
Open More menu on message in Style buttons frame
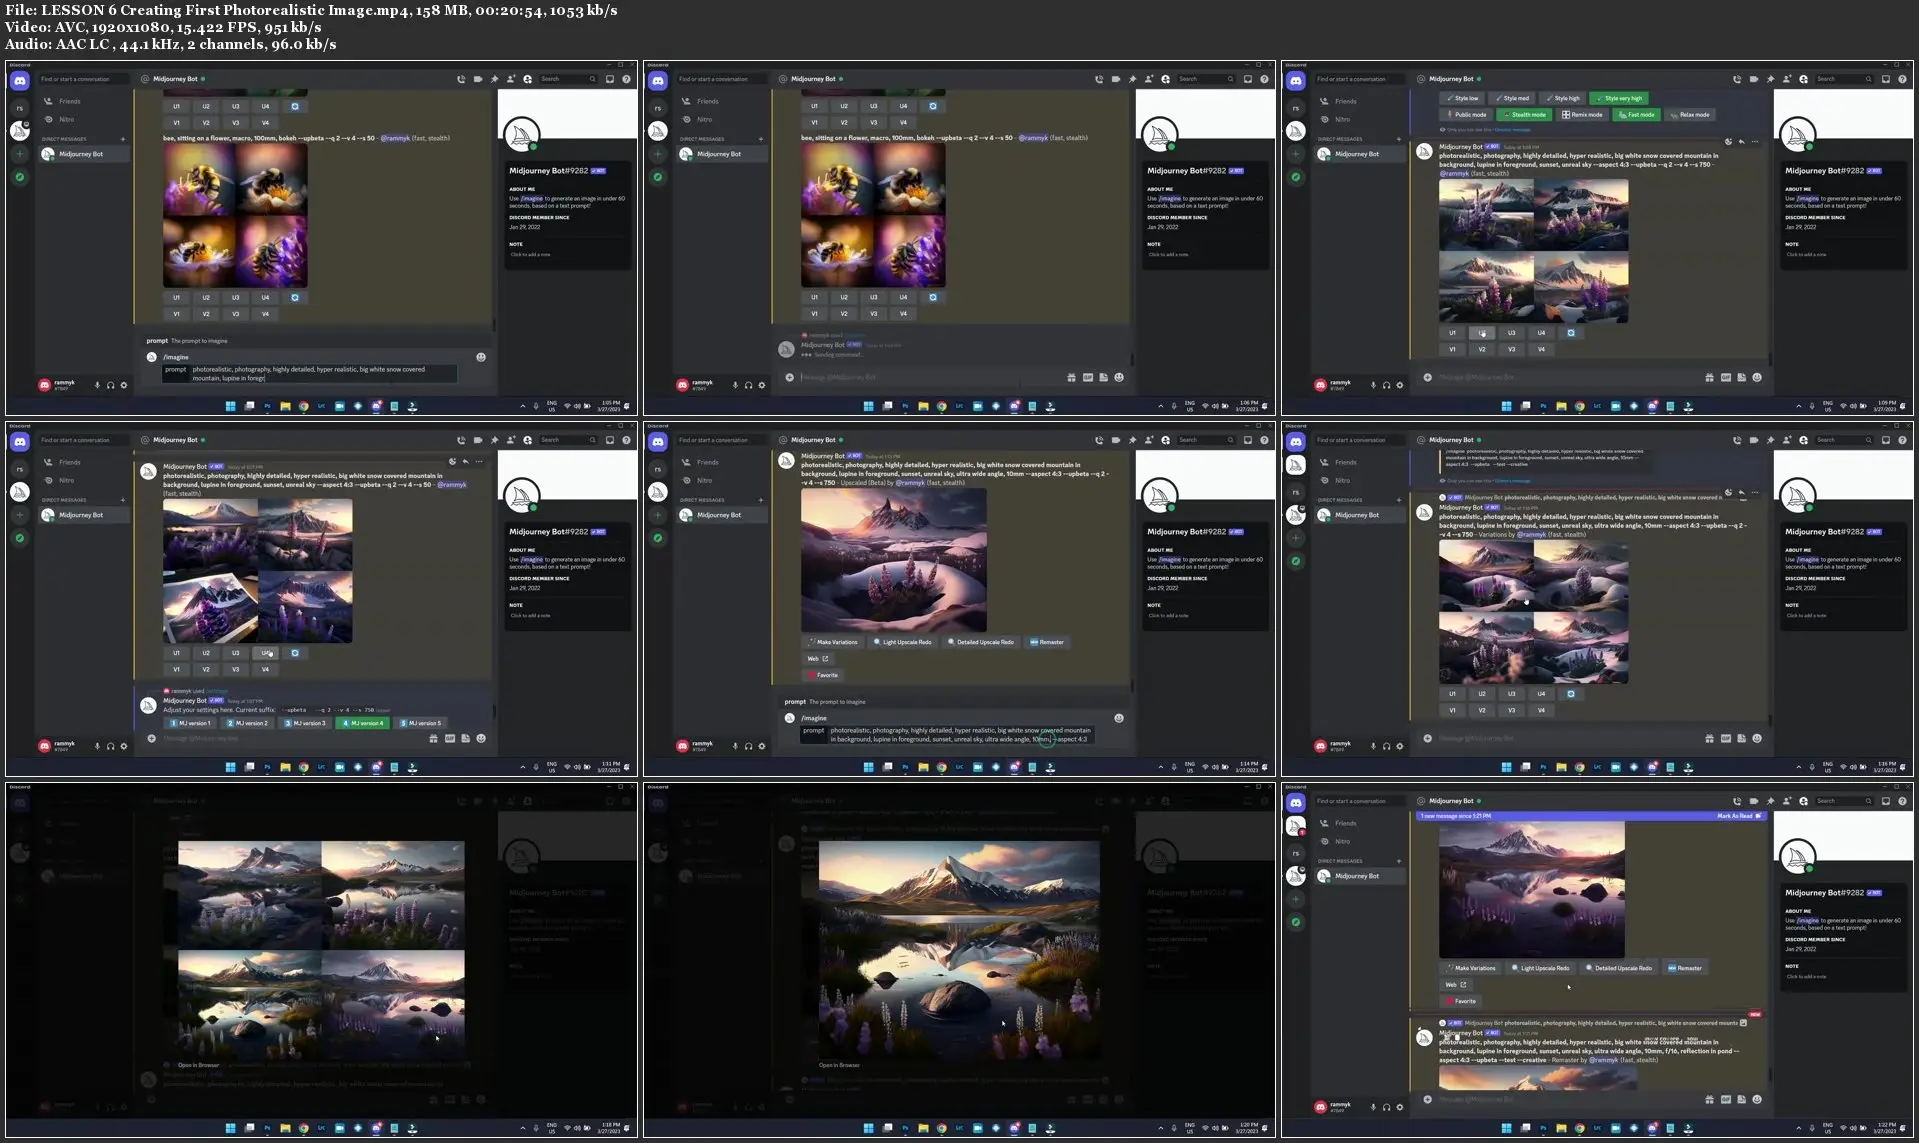click(1755, 142)
